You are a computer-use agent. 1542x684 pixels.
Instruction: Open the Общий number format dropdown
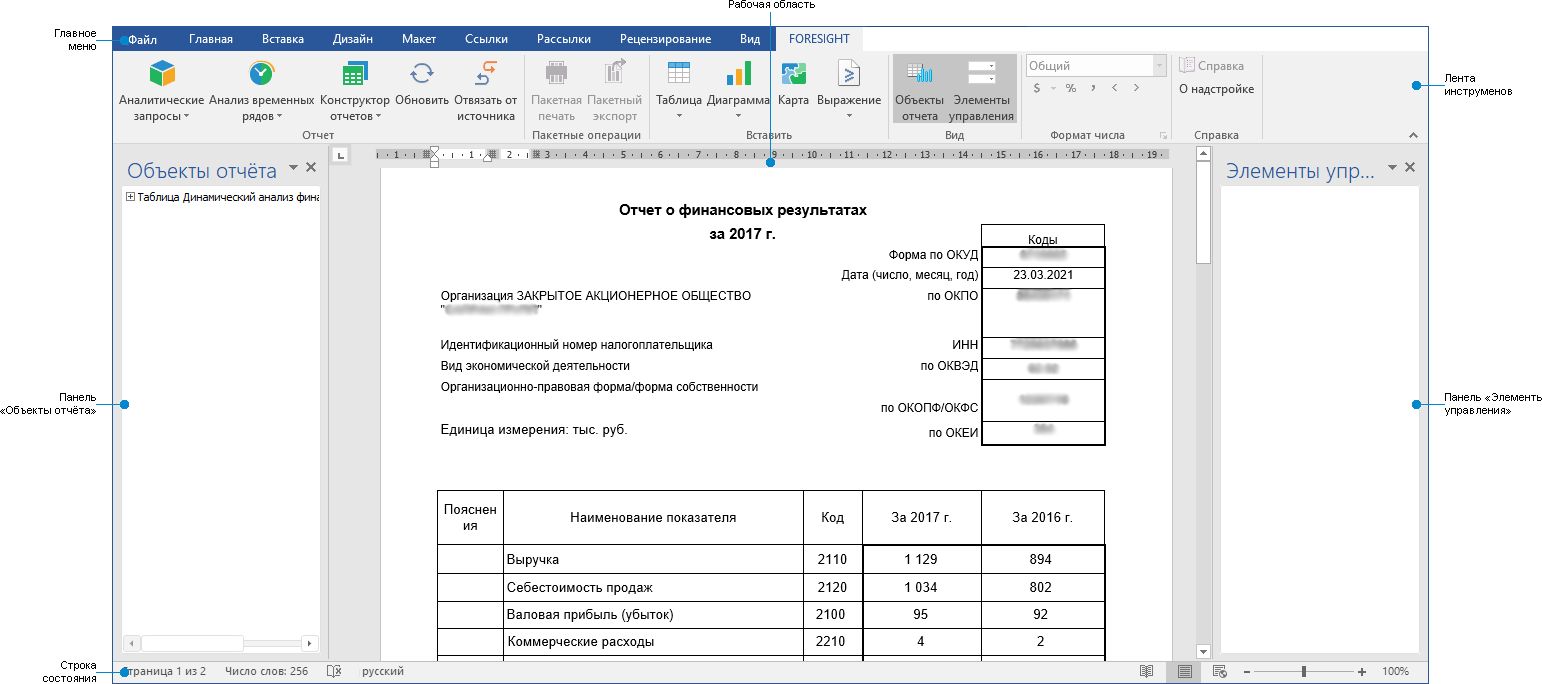tap(1160, 64)
